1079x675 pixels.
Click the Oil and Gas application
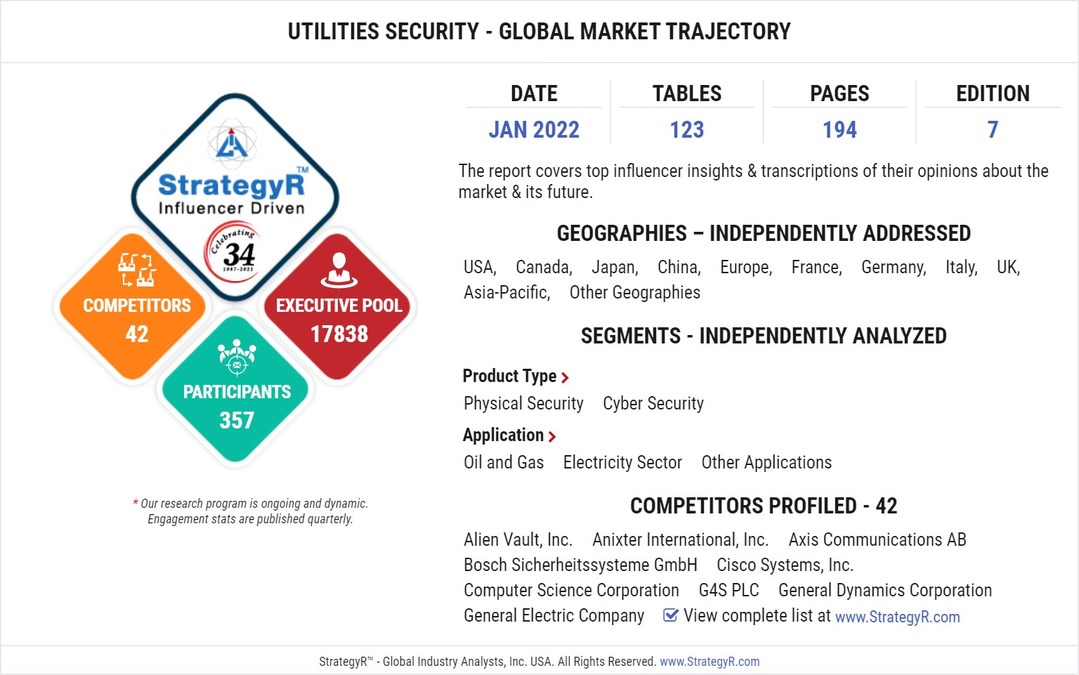[x=504, y=462]
